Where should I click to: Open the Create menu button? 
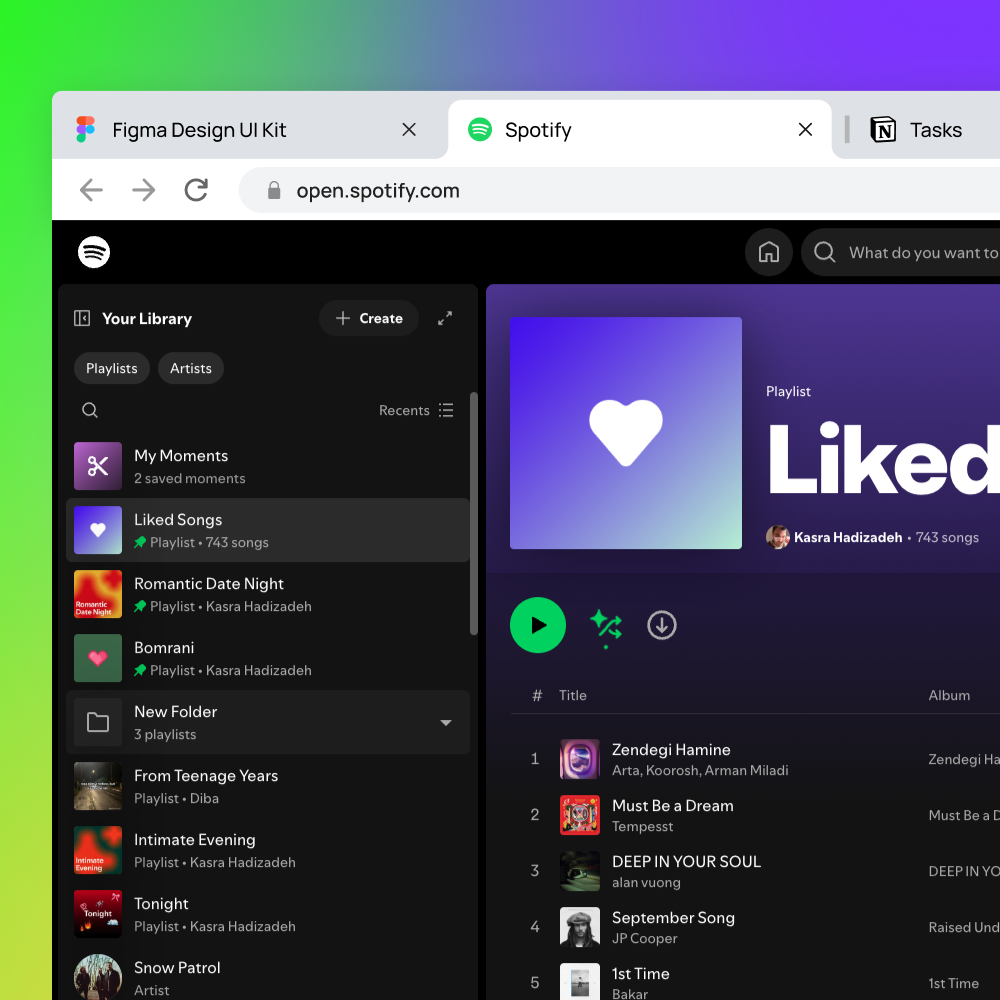pos(369,318)
